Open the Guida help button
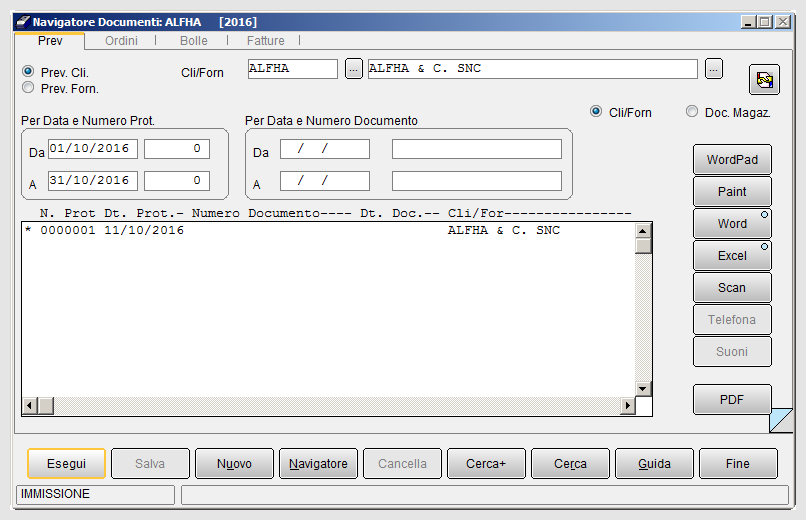 pos(654,463)
